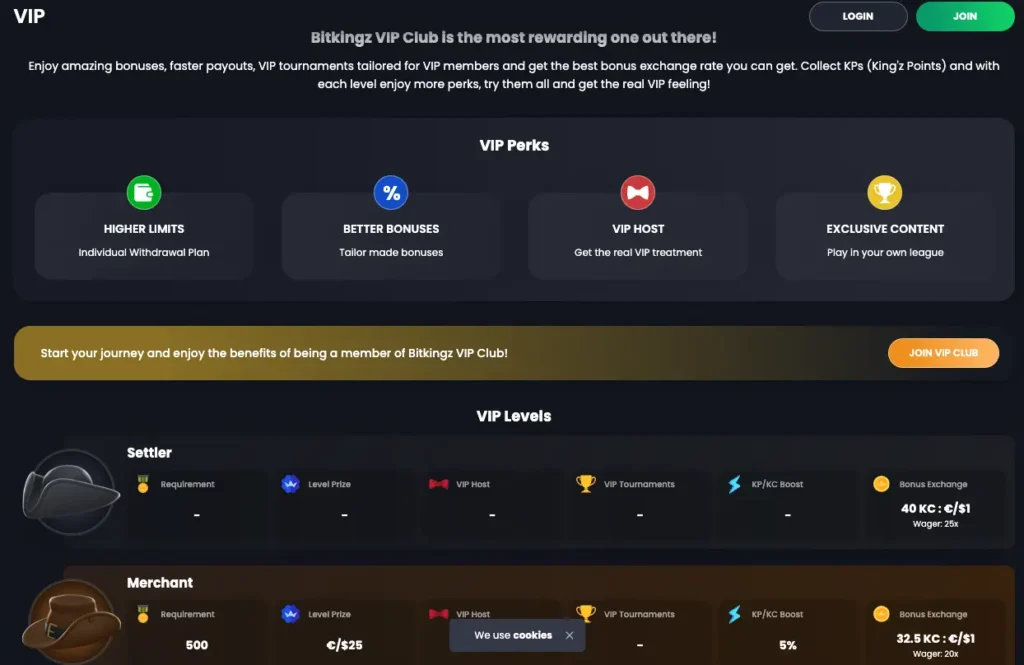
Task: Click the blue percent Better Bonuses icon
Action: [x=391, y=193]
